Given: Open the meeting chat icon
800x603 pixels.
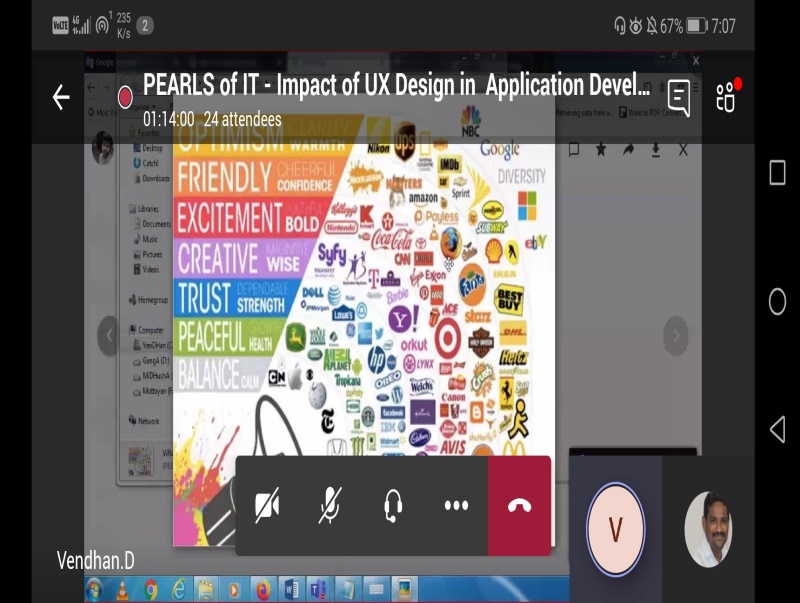Looking at the screenshot, I should tap(679, 97).
